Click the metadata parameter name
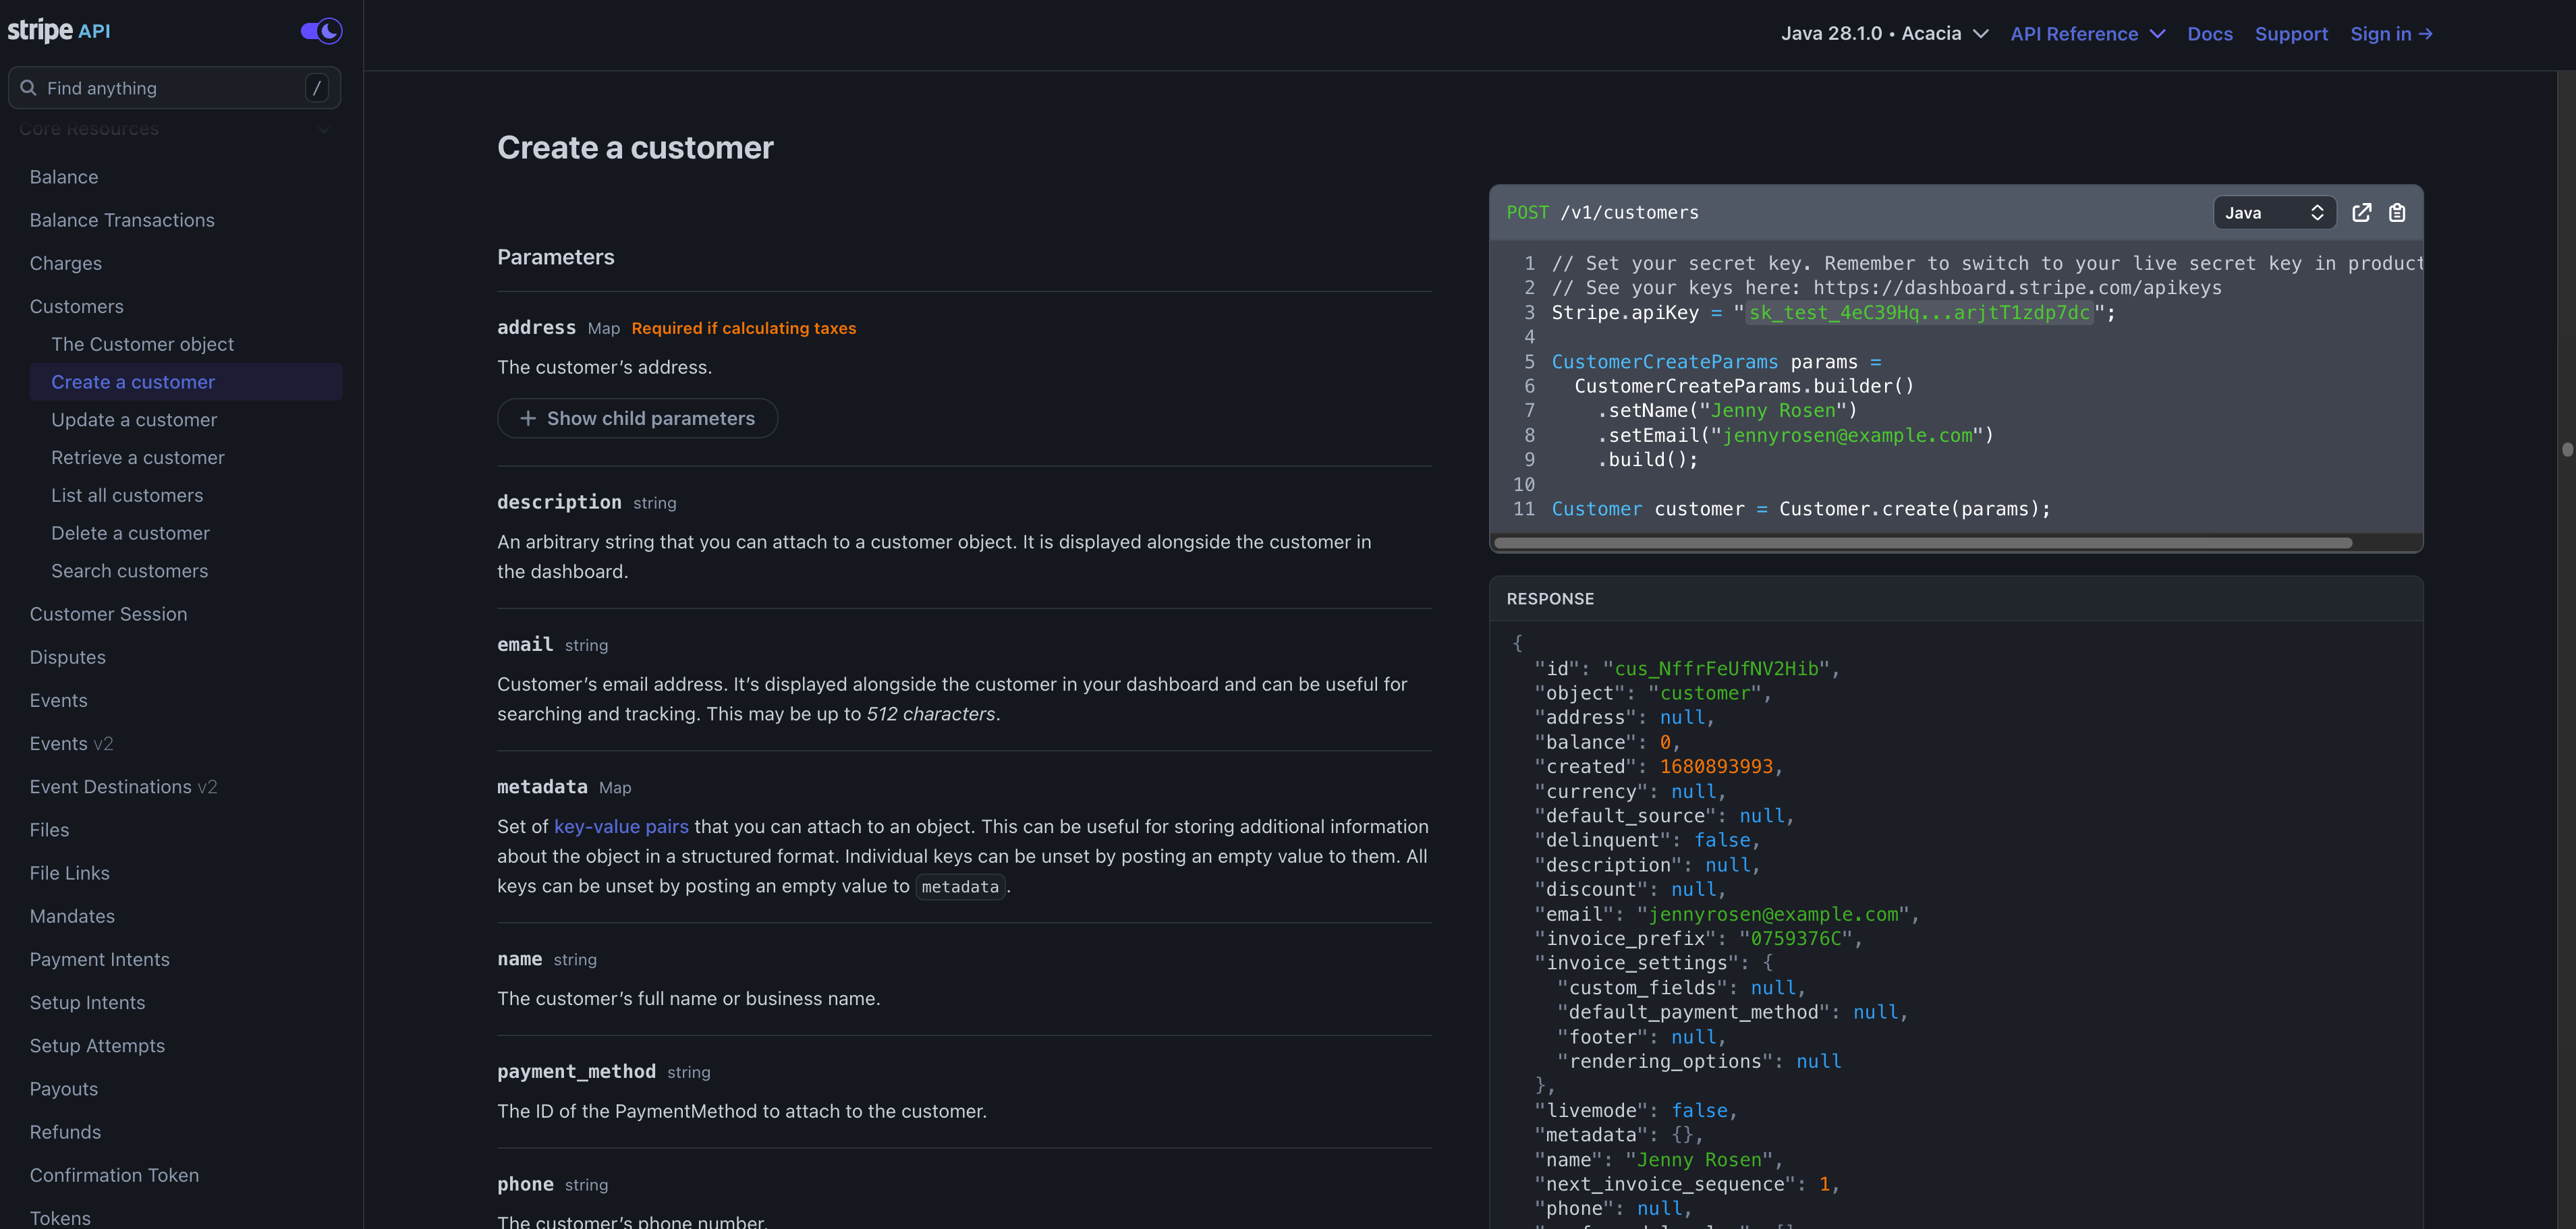Screen dimensions: 2576x1229 coord(542,787)
